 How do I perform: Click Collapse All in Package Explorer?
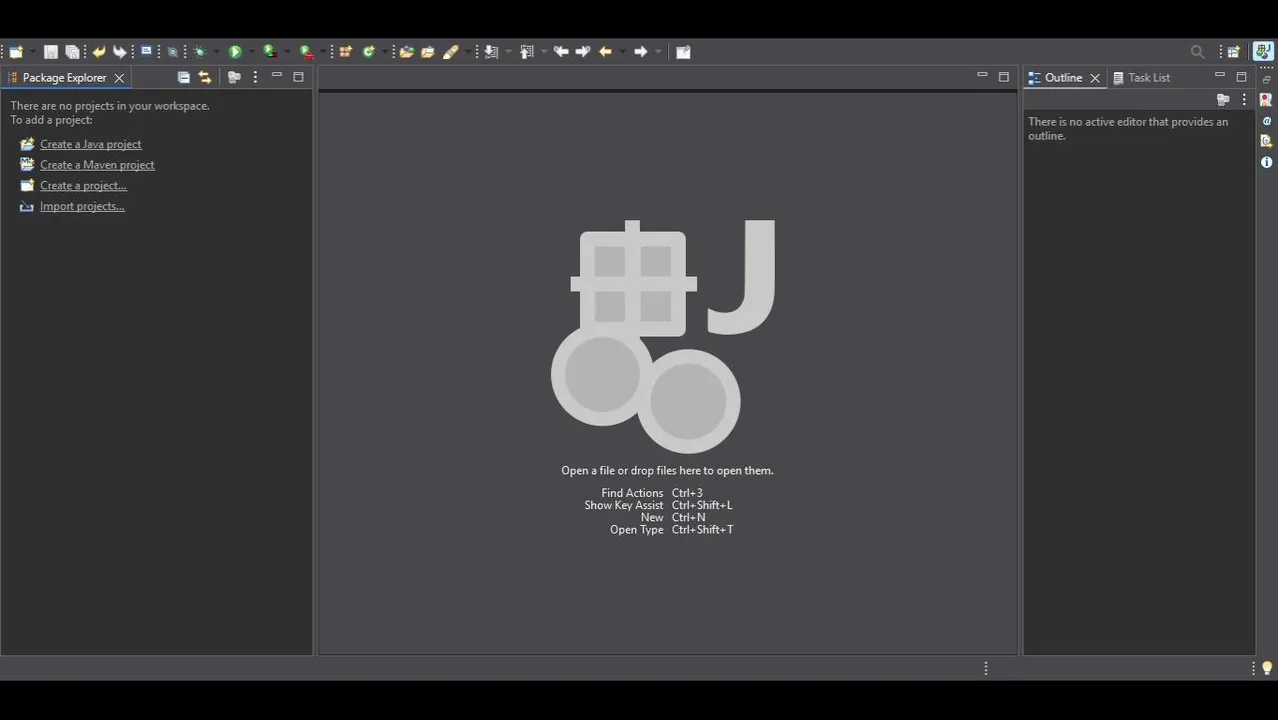[x=184, y=77]
